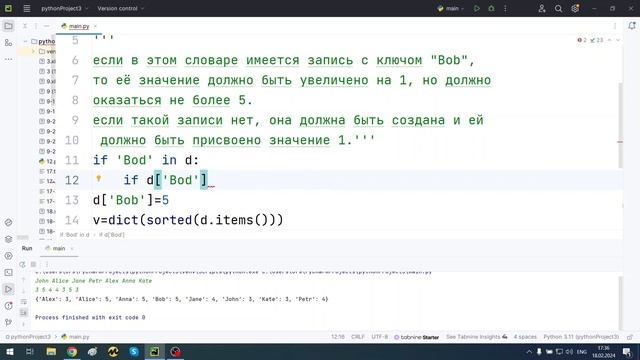This screenshot has width=640, height=360.
Task: Toggle soft-wrap in Run console
Action: (24, 302)
